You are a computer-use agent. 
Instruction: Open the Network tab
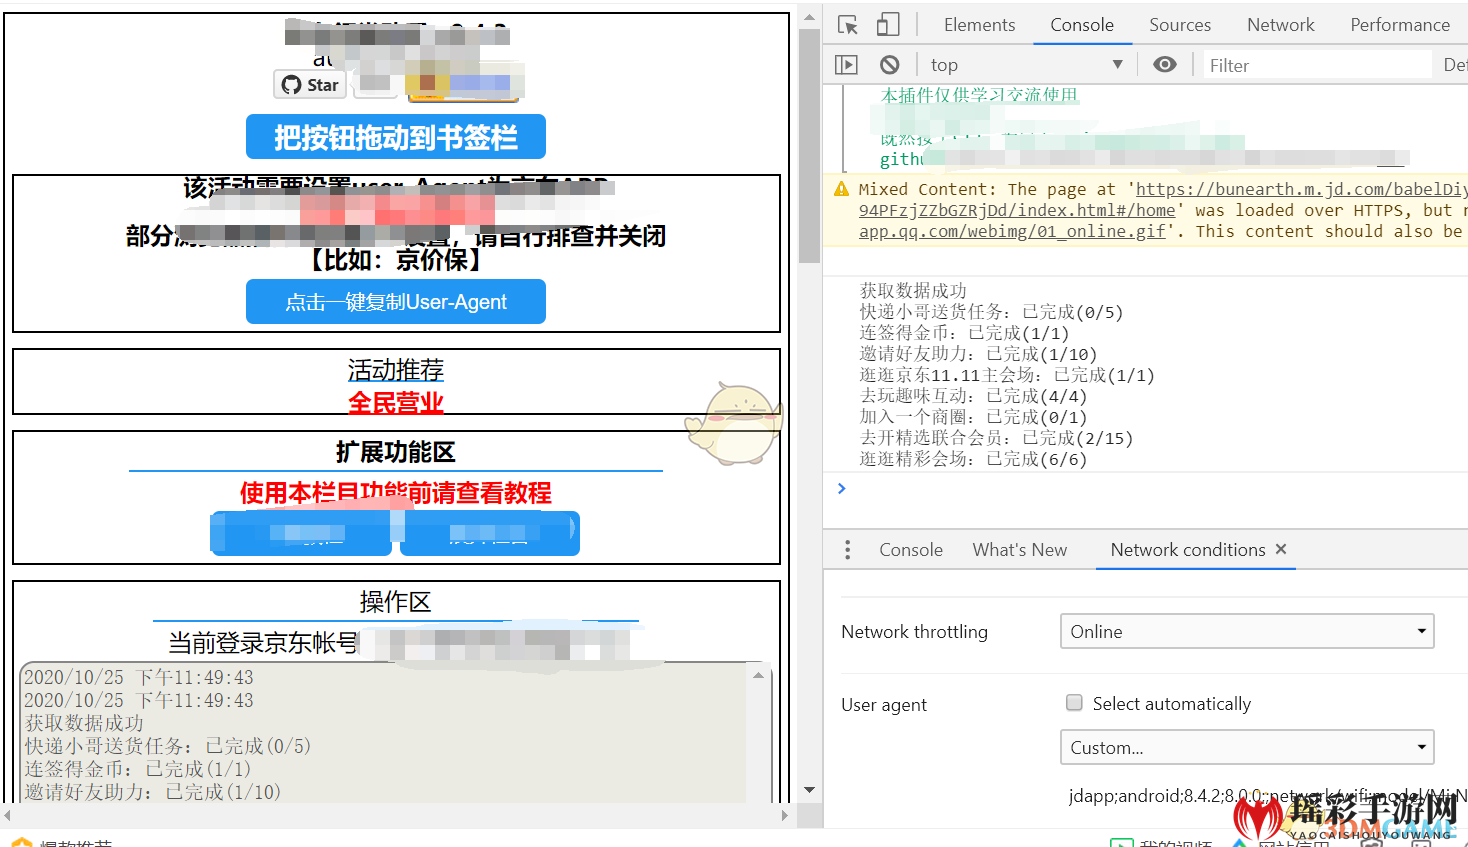tap(1281, 25)
